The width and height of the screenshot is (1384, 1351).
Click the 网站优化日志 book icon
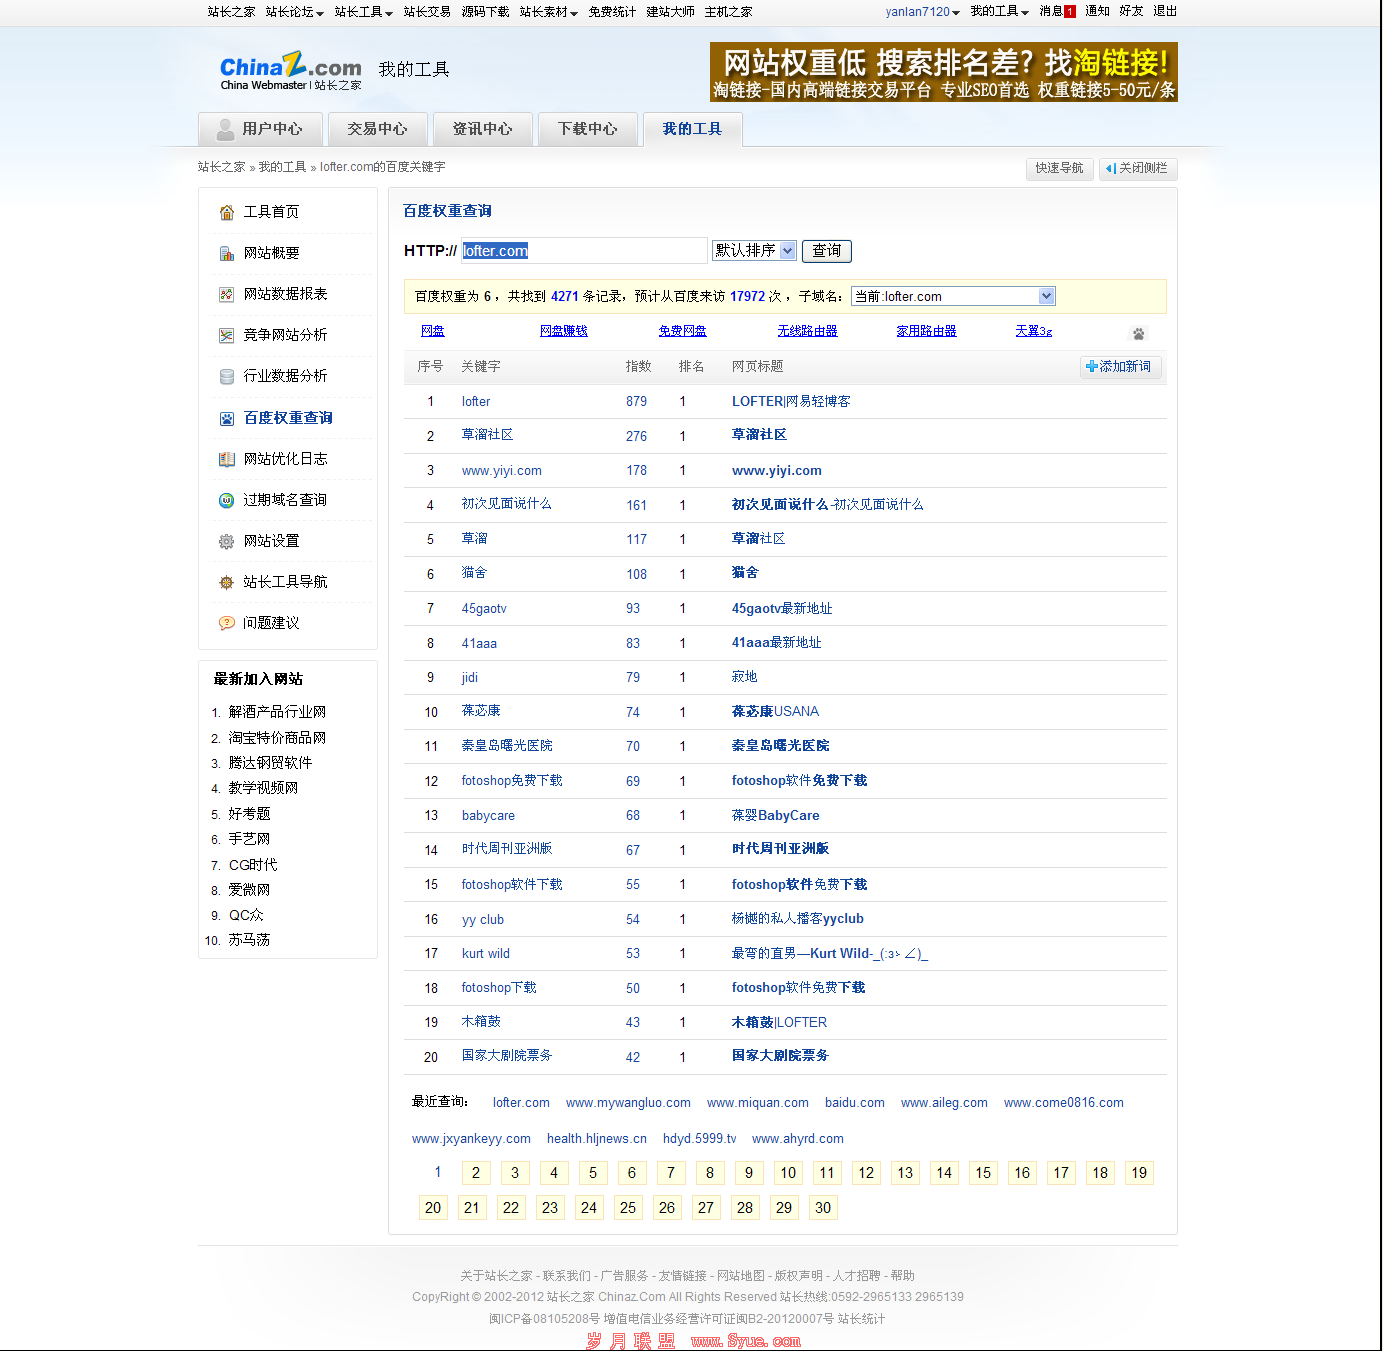[x=227, y=460]
